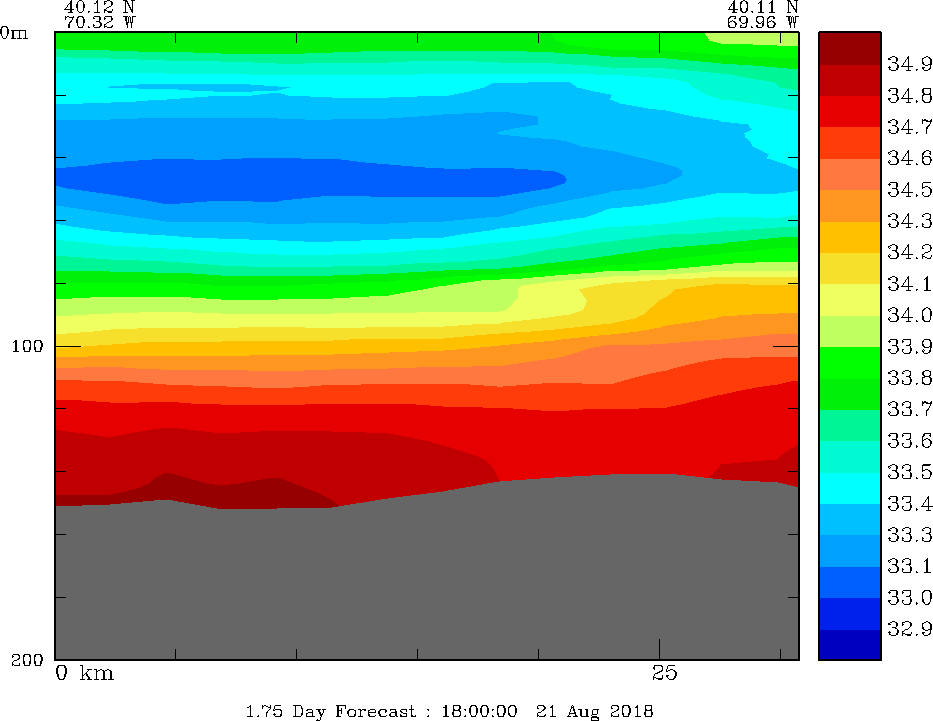Select colorbar swatch between 34.3 and 34.2

[850, 237]
